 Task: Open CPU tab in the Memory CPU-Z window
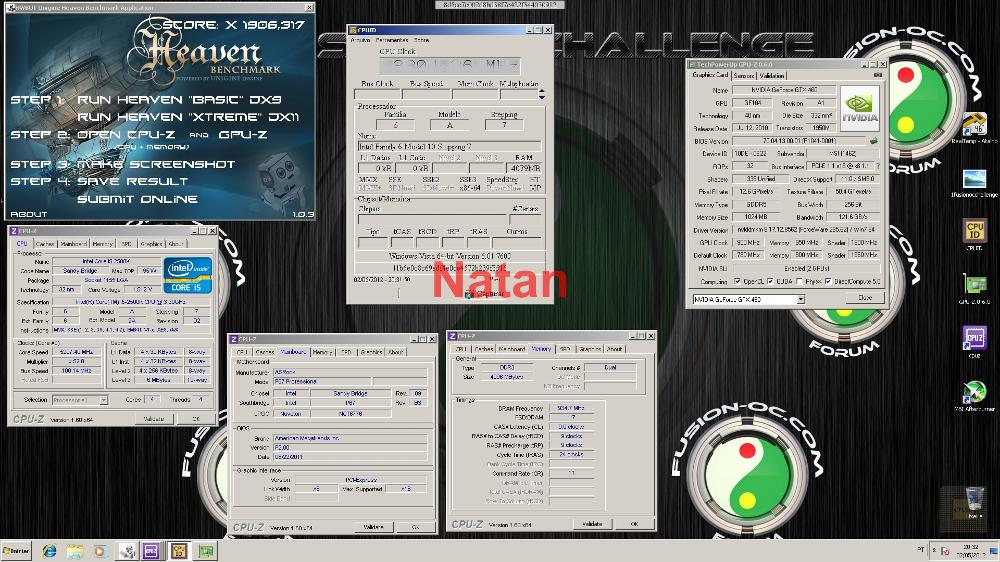[460, 349]
